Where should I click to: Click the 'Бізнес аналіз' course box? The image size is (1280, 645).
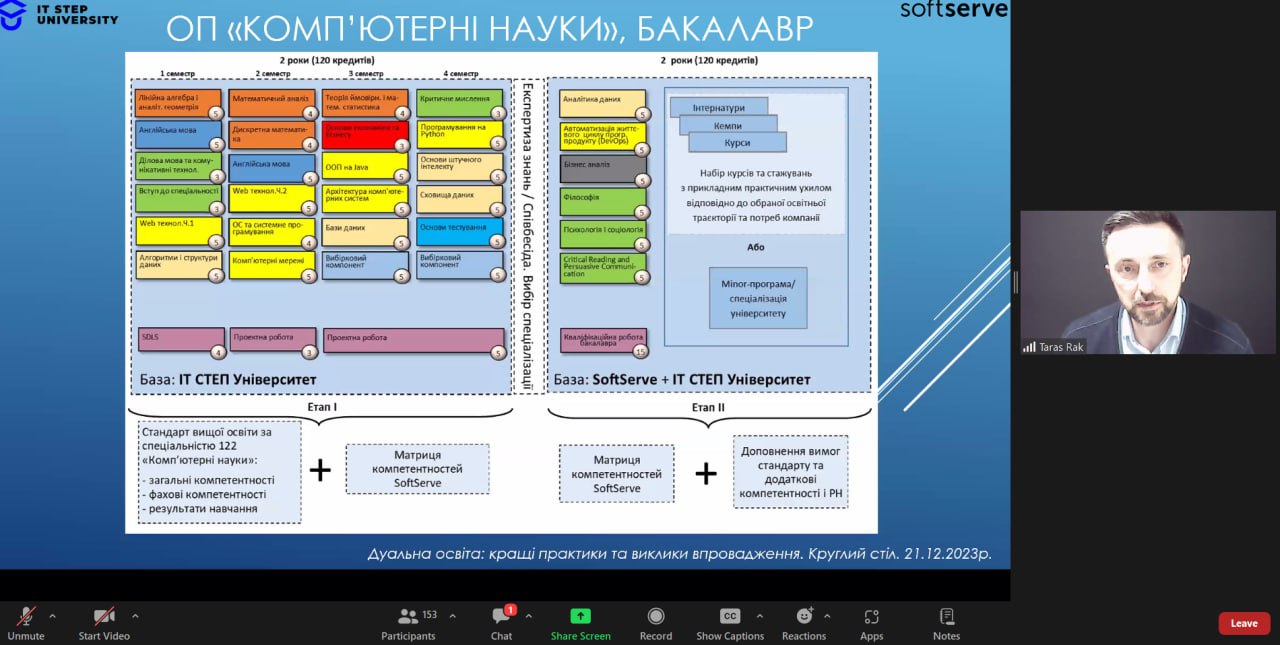(x=604, y=169)
